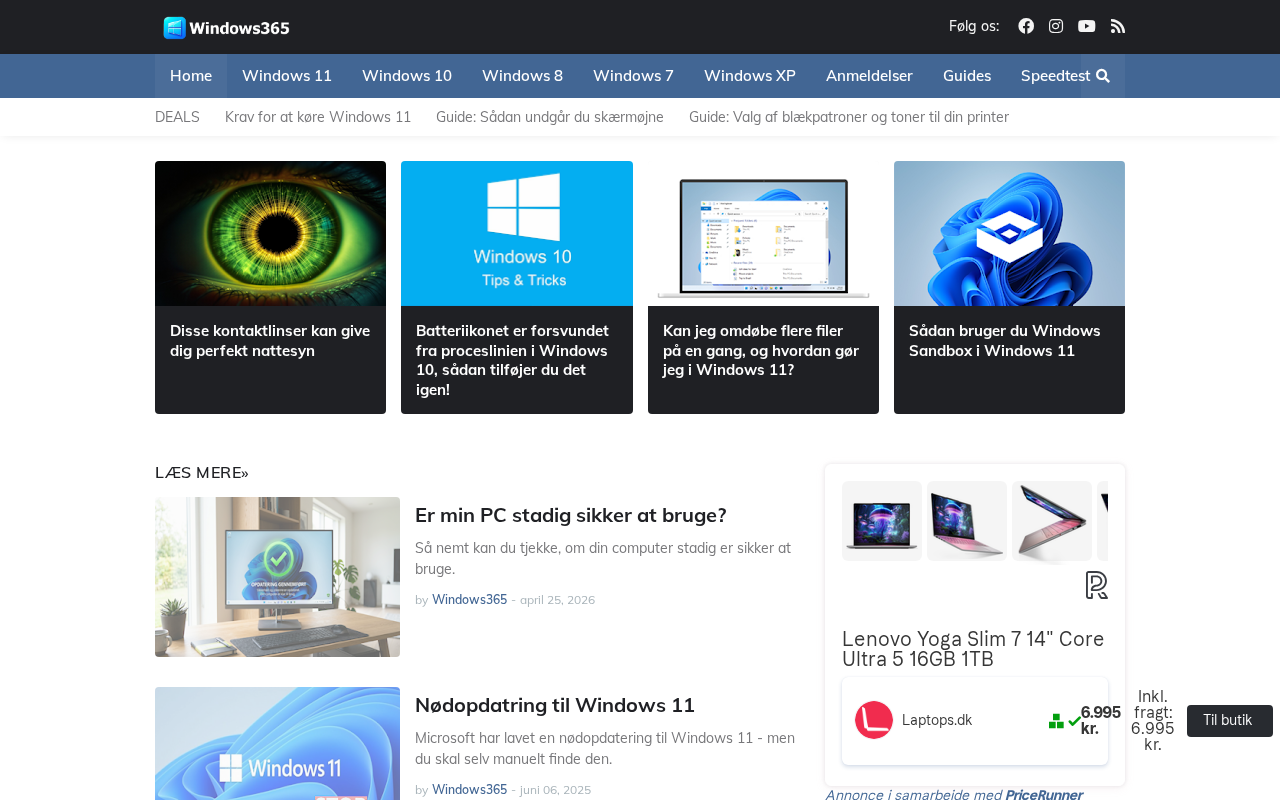Click the 6.995 kr. price
Viewport: 1280px width, 800px height.
pyautogui.click(x=1100, y=721)
